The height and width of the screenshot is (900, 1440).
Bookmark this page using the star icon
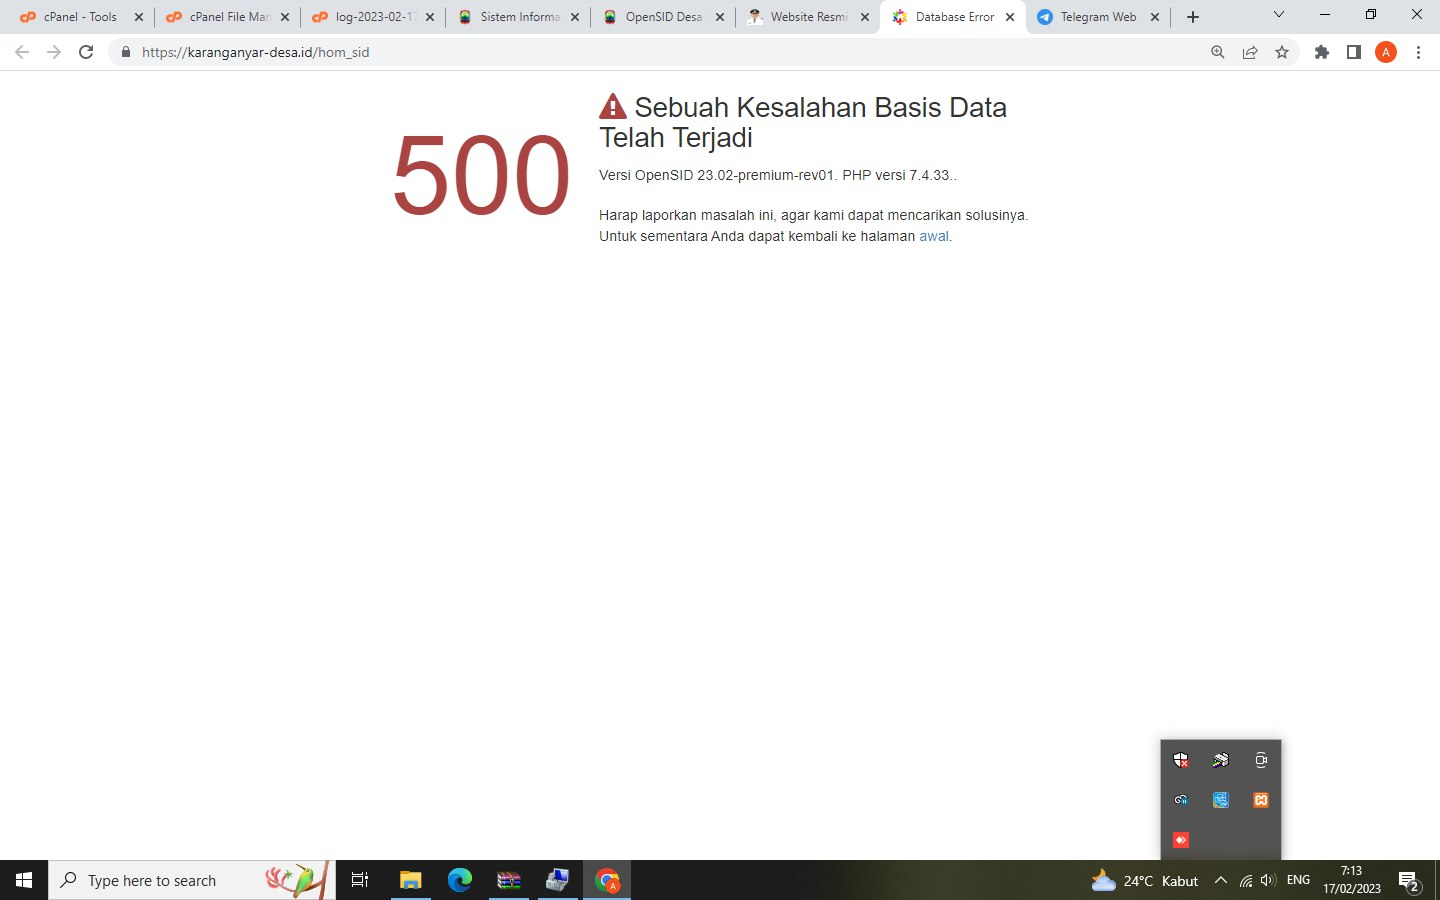1282,51
